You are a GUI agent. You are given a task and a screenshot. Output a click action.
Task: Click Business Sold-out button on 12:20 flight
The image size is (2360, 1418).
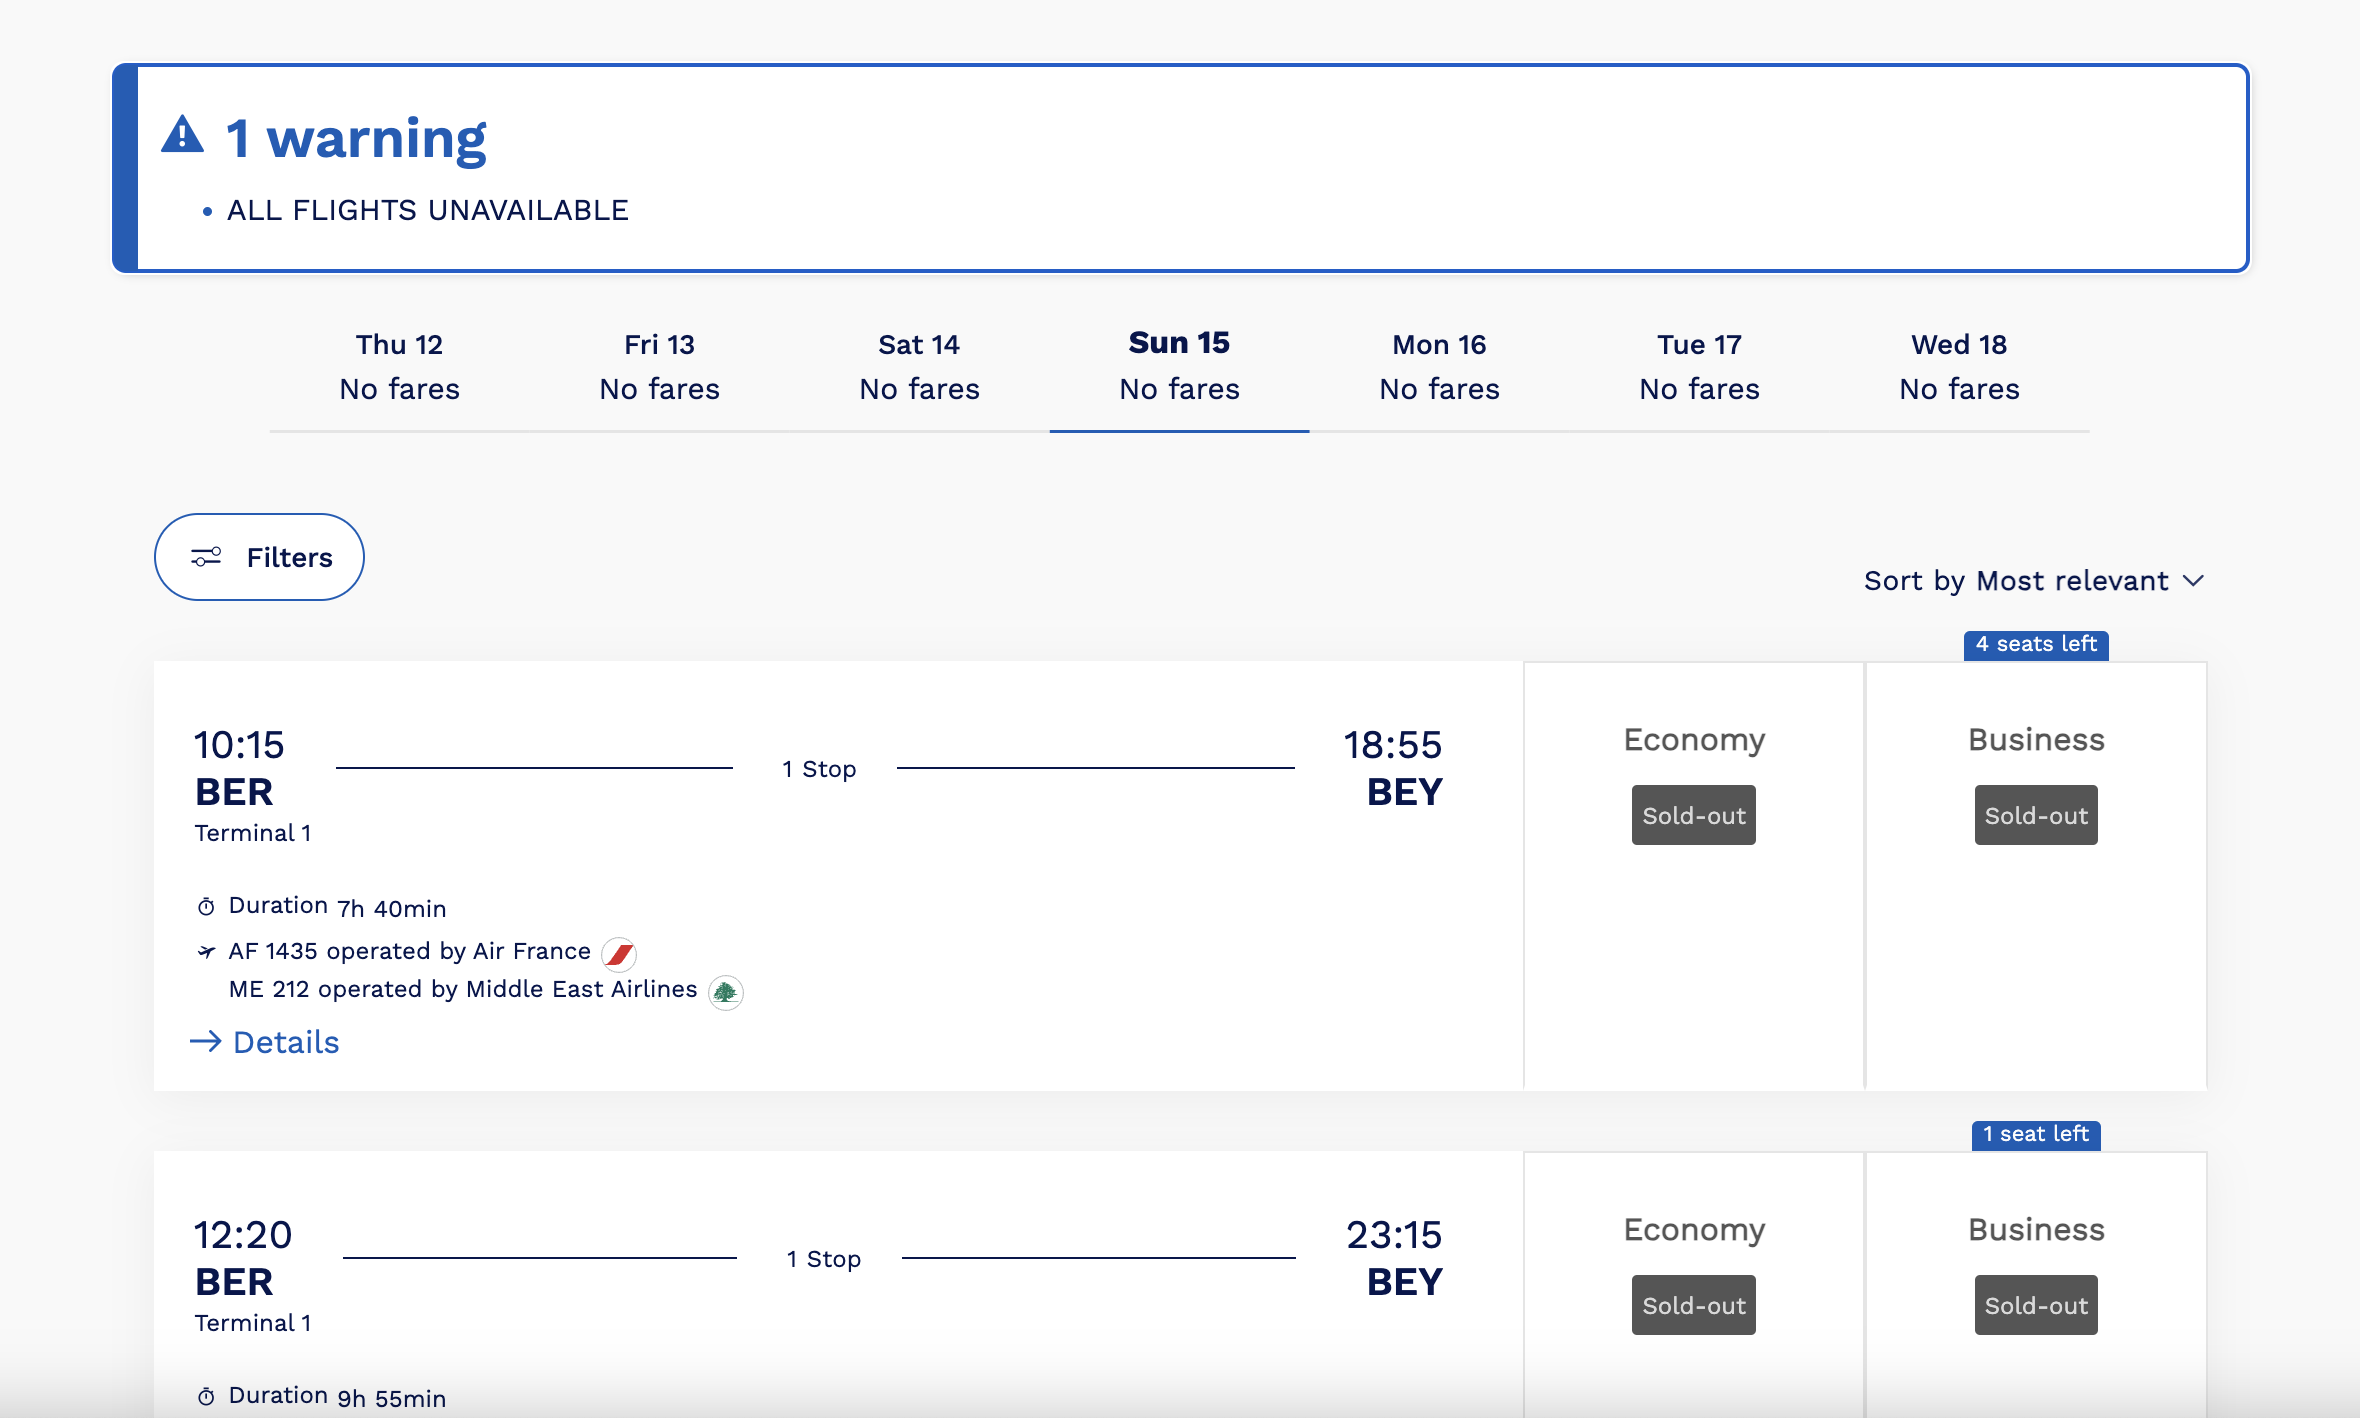tap(2035, 1305)
